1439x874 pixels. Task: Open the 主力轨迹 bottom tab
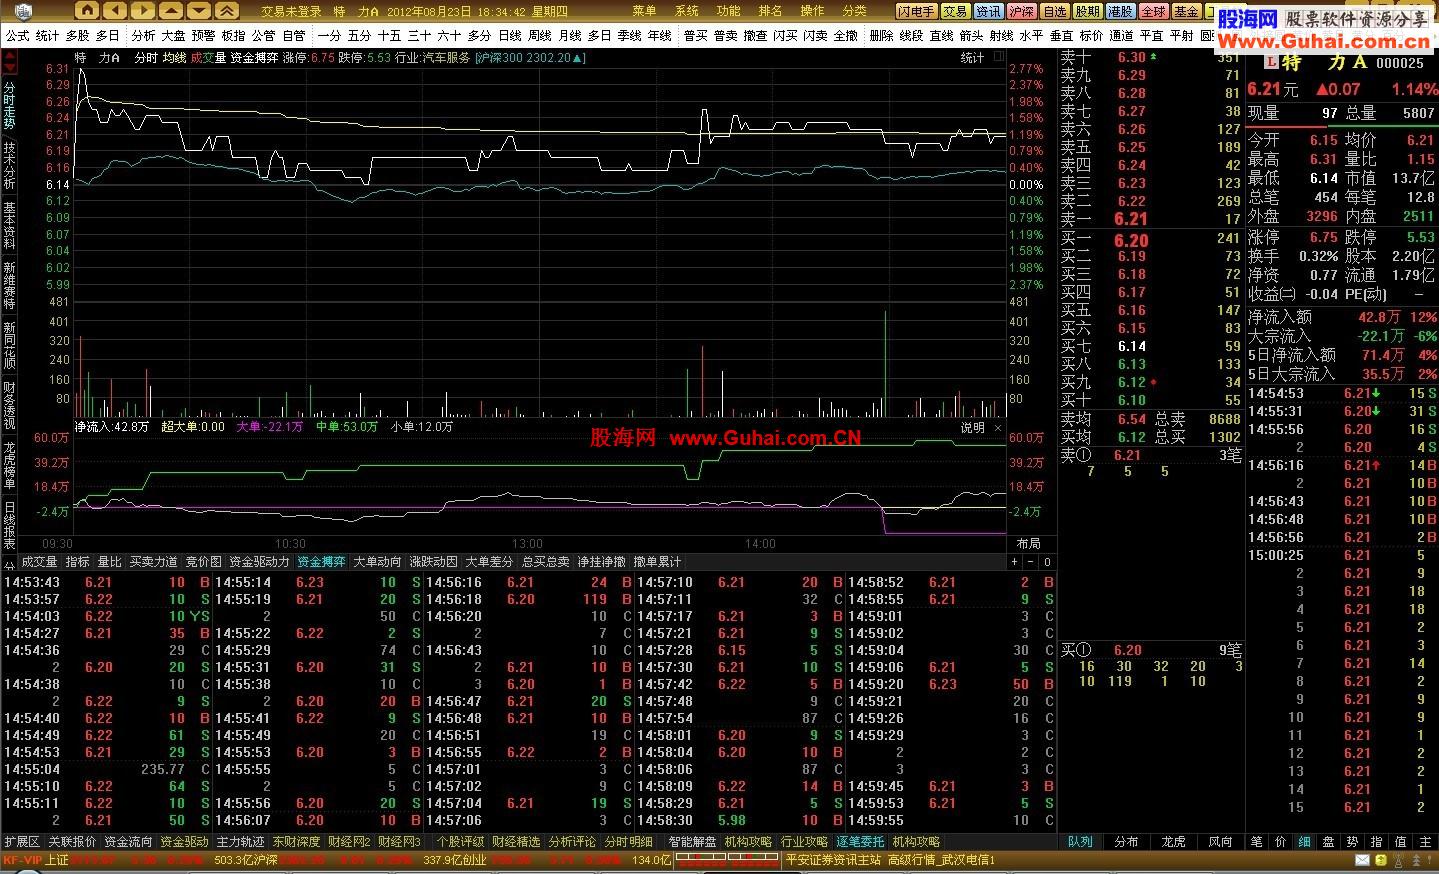tap(240, 842)
